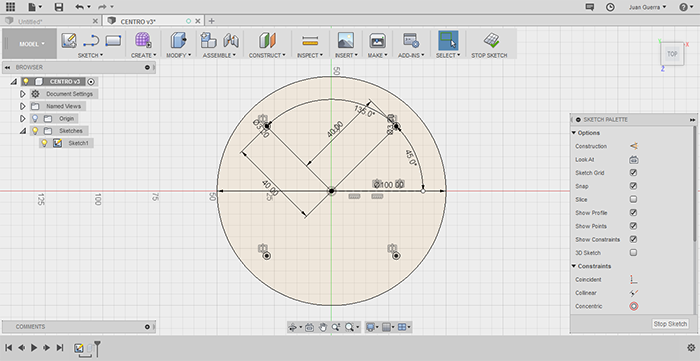Toggle the 3D Sketch checkbox

click(633, 253)
